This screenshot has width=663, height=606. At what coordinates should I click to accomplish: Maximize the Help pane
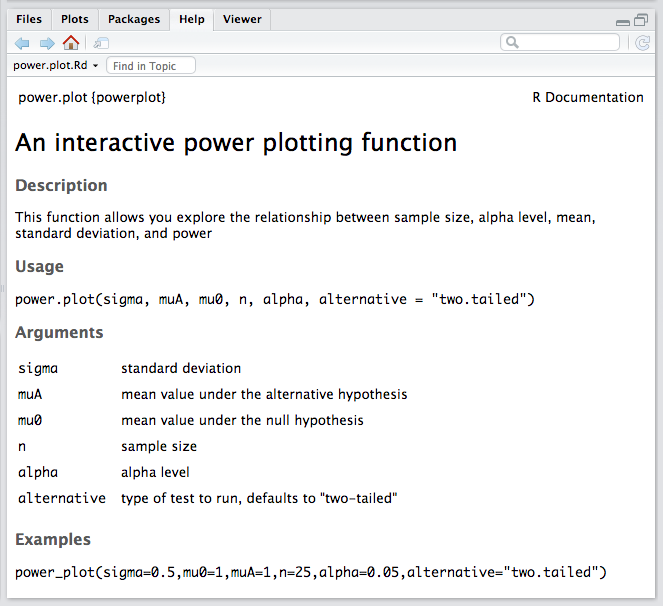coord(641,20)
